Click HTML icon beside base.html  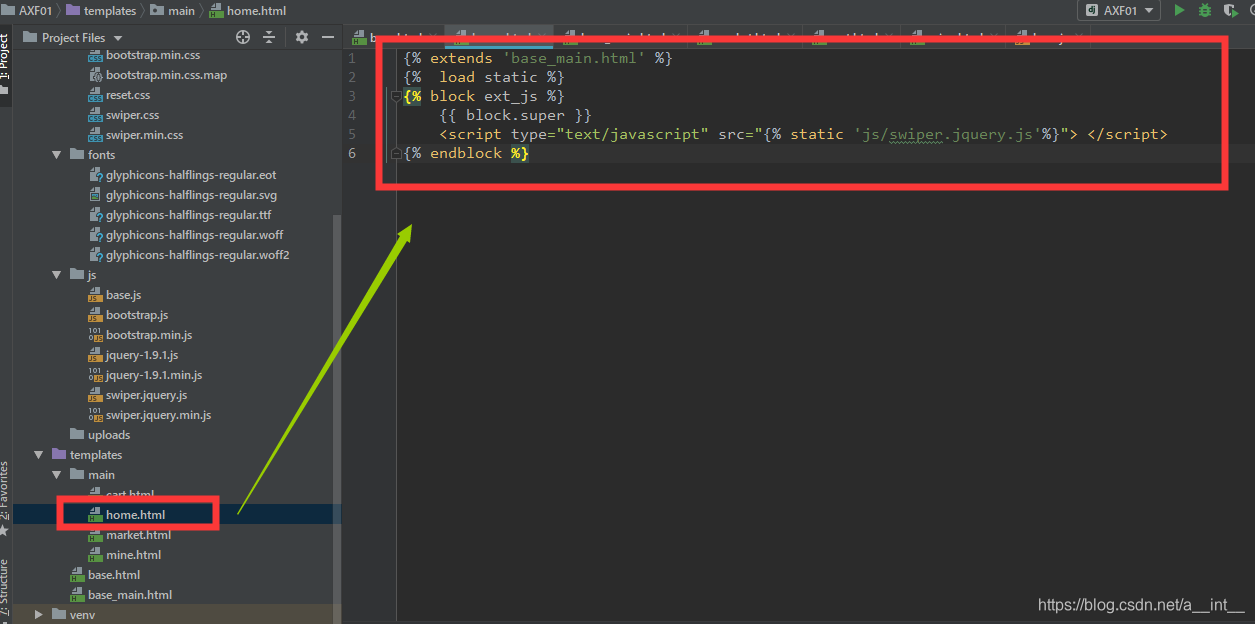(77, 575)
